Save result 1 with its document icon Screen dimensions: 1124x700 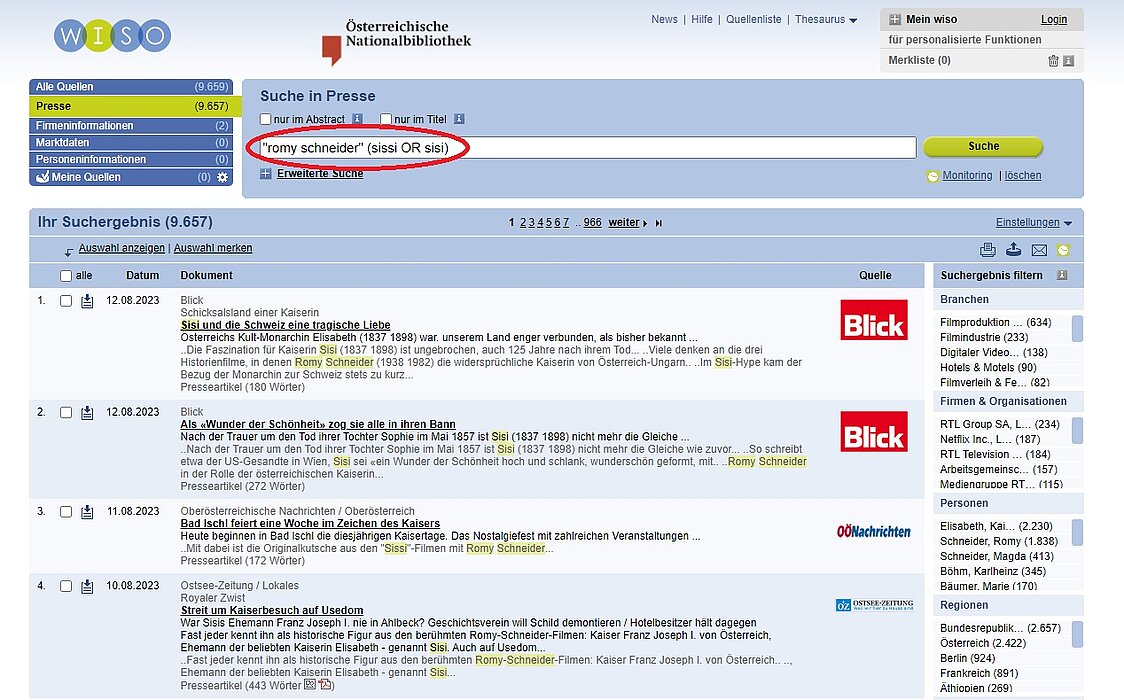coord(87,301)
